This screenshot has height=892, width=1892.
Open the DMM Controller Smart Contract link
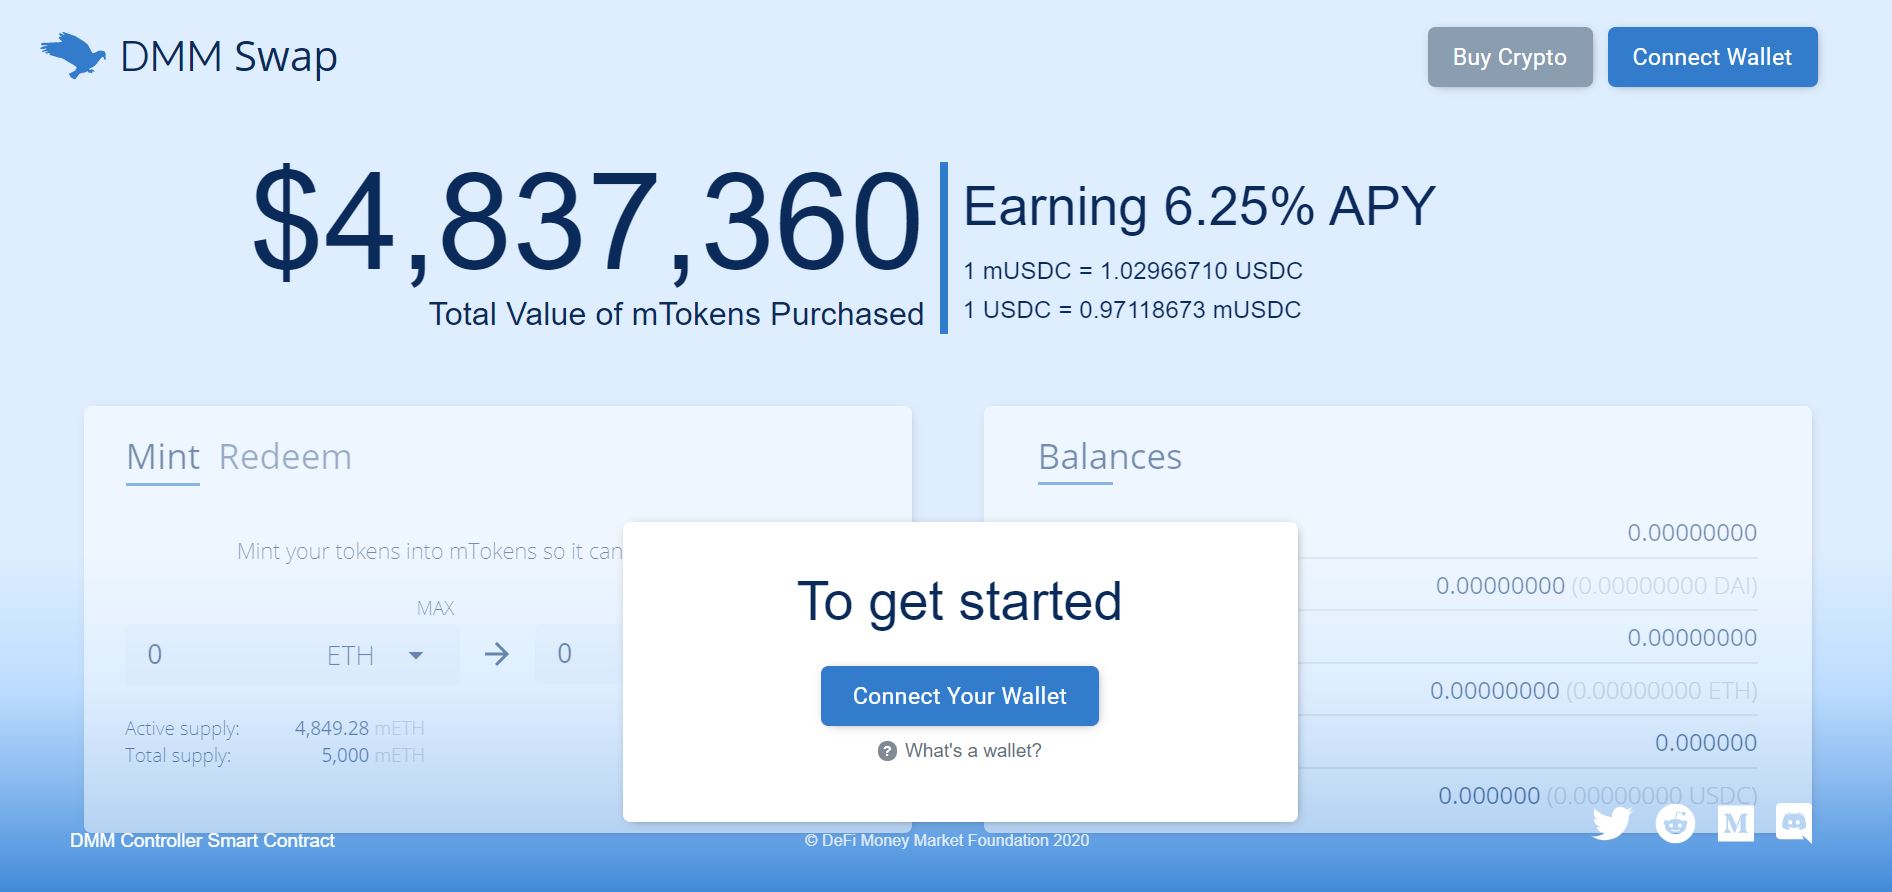[x=202, y=841]
